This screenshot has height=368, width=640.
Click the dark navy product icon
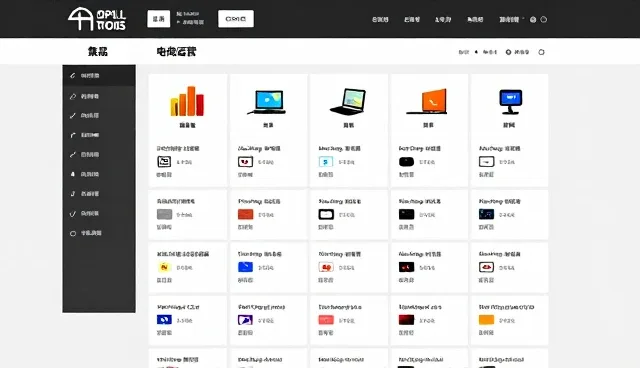[487, 214]
